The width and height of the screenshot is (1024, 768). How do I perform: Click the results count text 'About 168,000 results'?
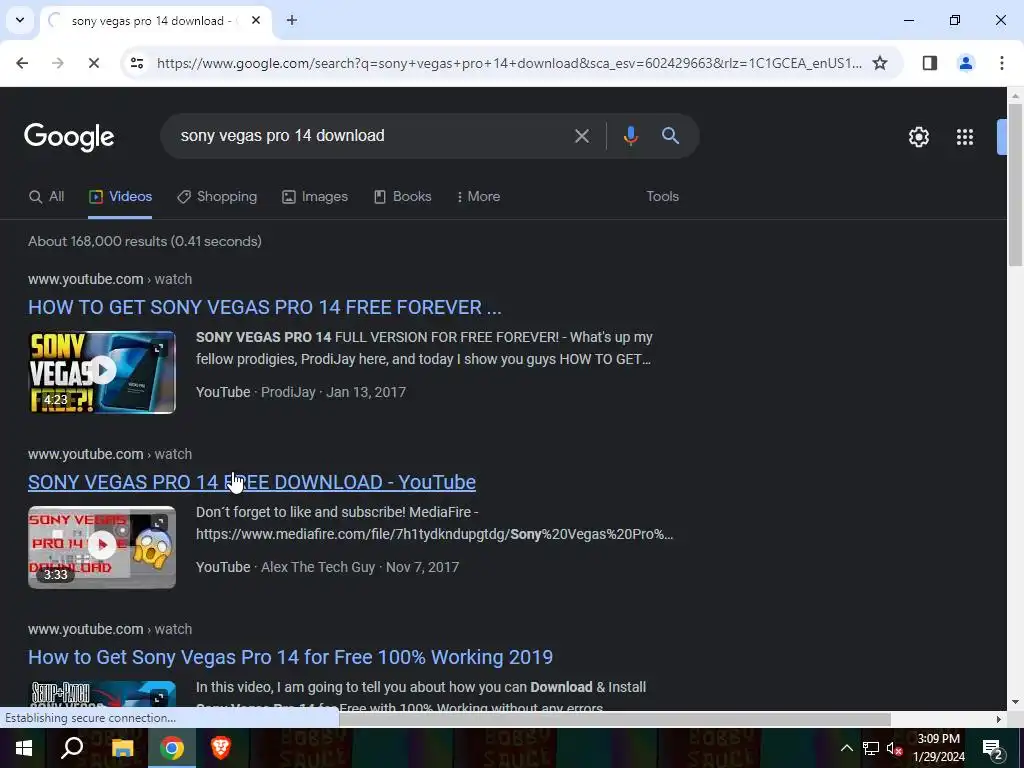click(98, 241)
